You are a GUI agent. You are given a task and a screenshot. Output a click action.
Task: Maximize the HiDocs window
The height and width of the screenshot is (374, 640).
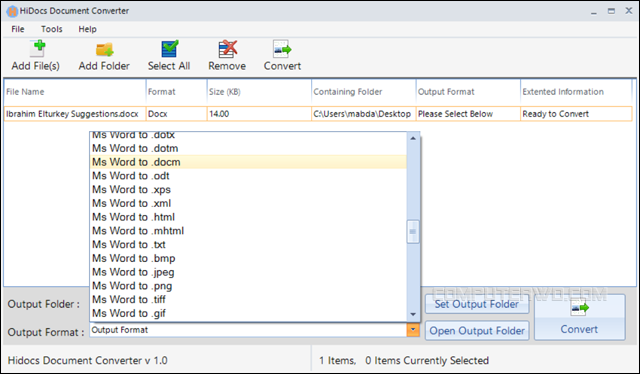[x=611, y=11]
